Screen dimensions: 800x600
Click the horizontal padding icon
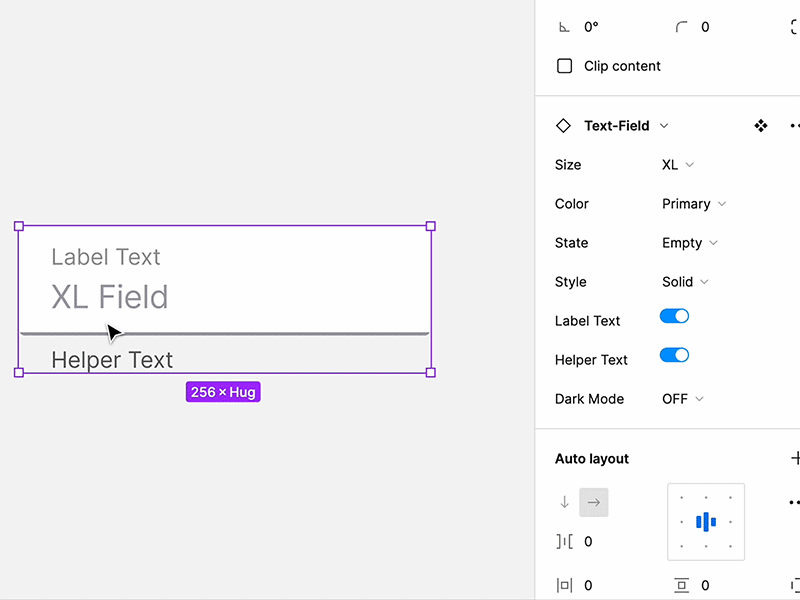point(564,585)
